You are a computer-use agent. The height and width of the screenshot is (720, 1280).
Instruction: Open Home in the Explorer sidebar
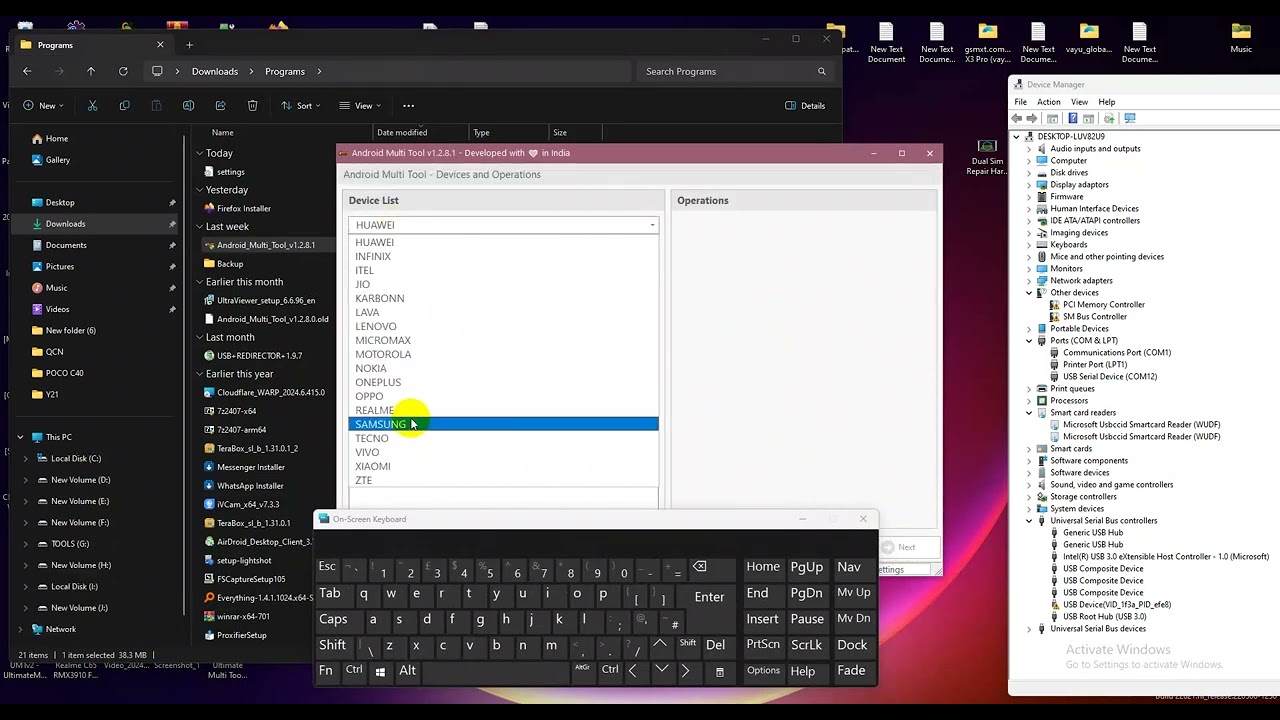(x=57, y=138)
